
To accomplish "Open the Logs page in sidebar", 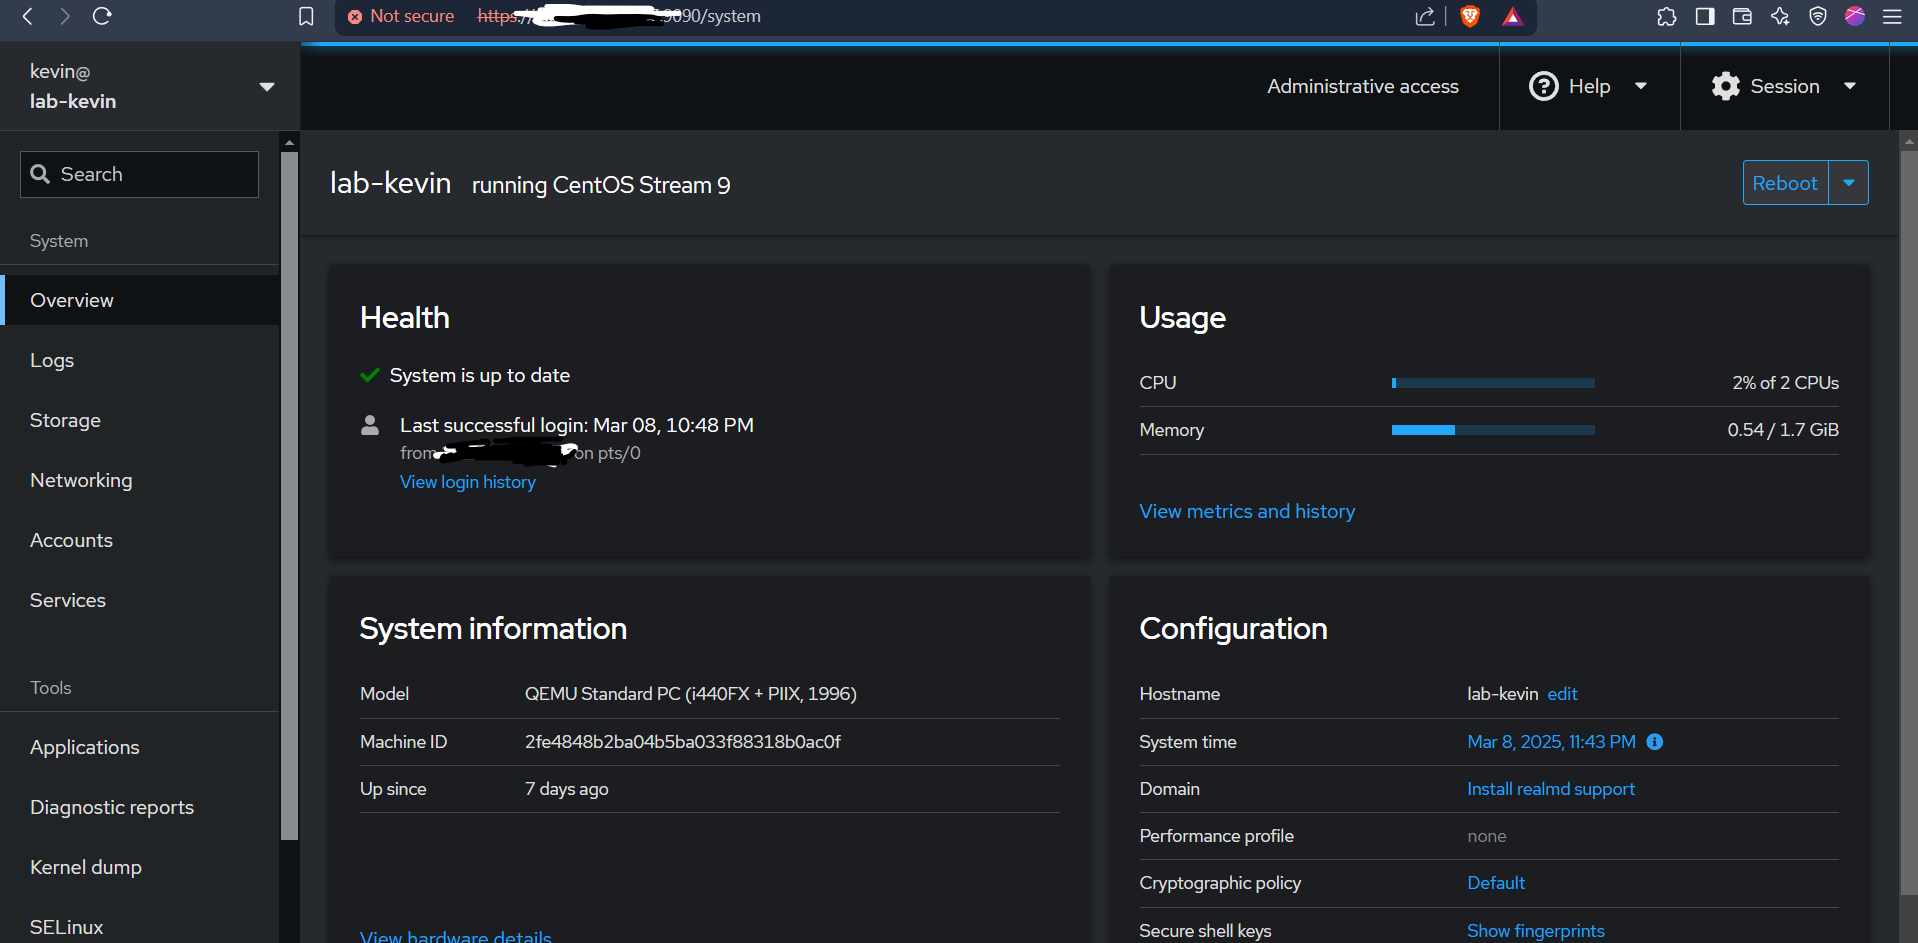I will tap(52, 361).
